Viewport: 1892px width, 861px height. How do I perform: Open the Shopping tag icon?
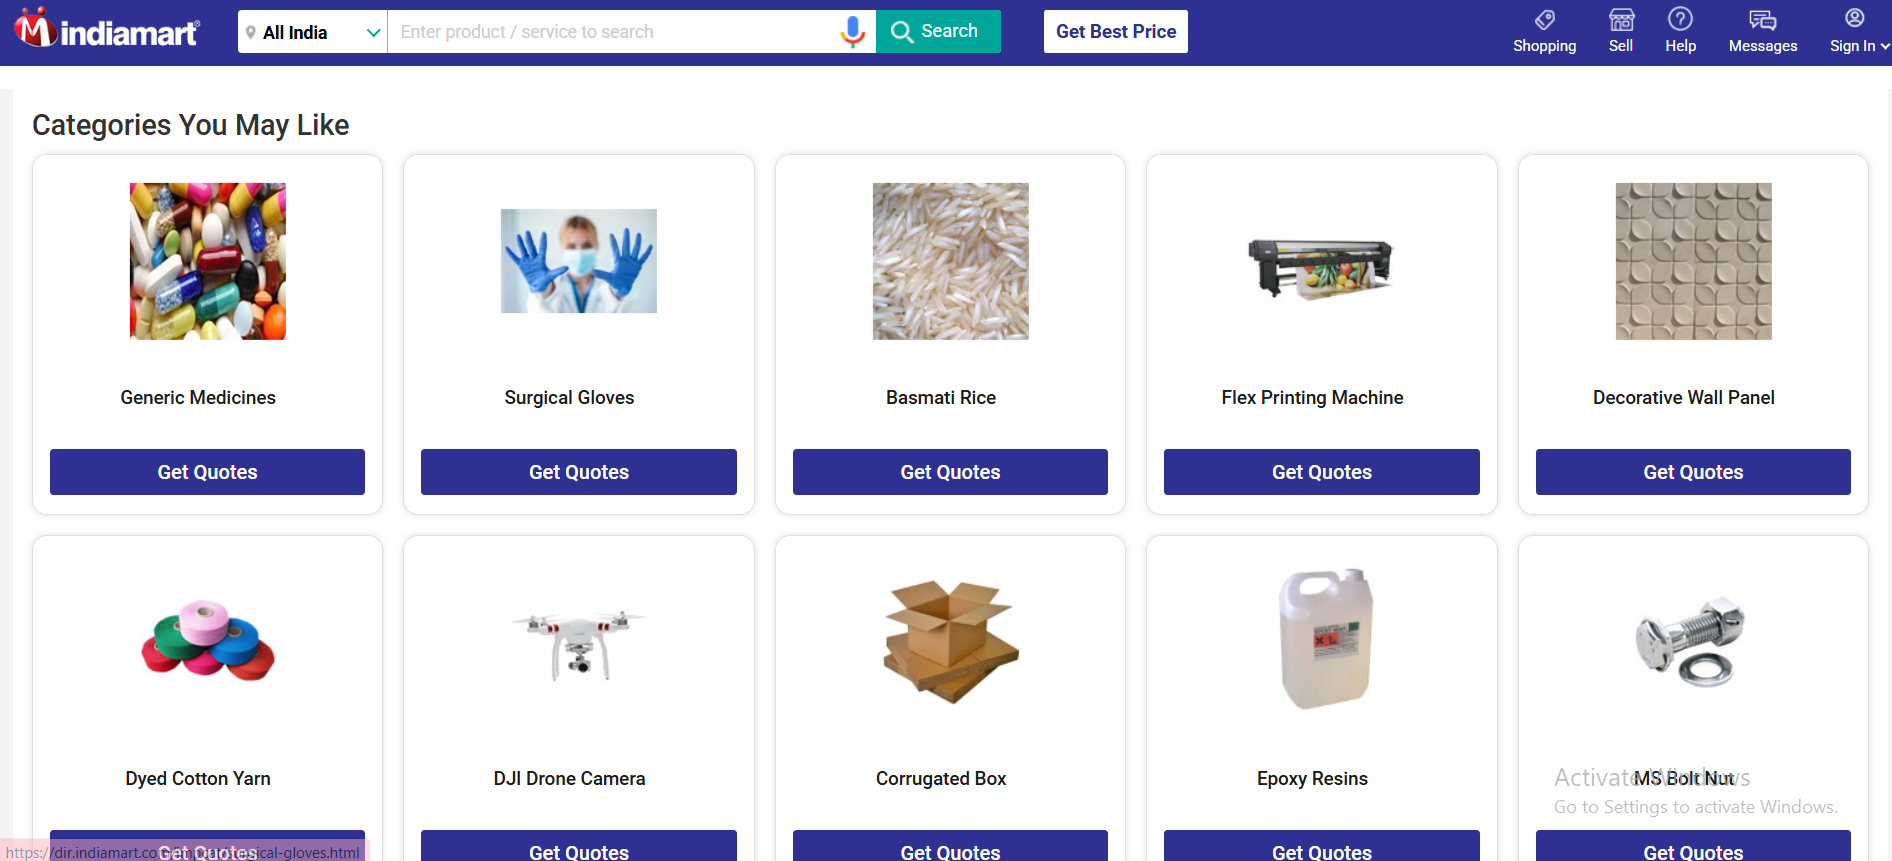(1544, 19)
